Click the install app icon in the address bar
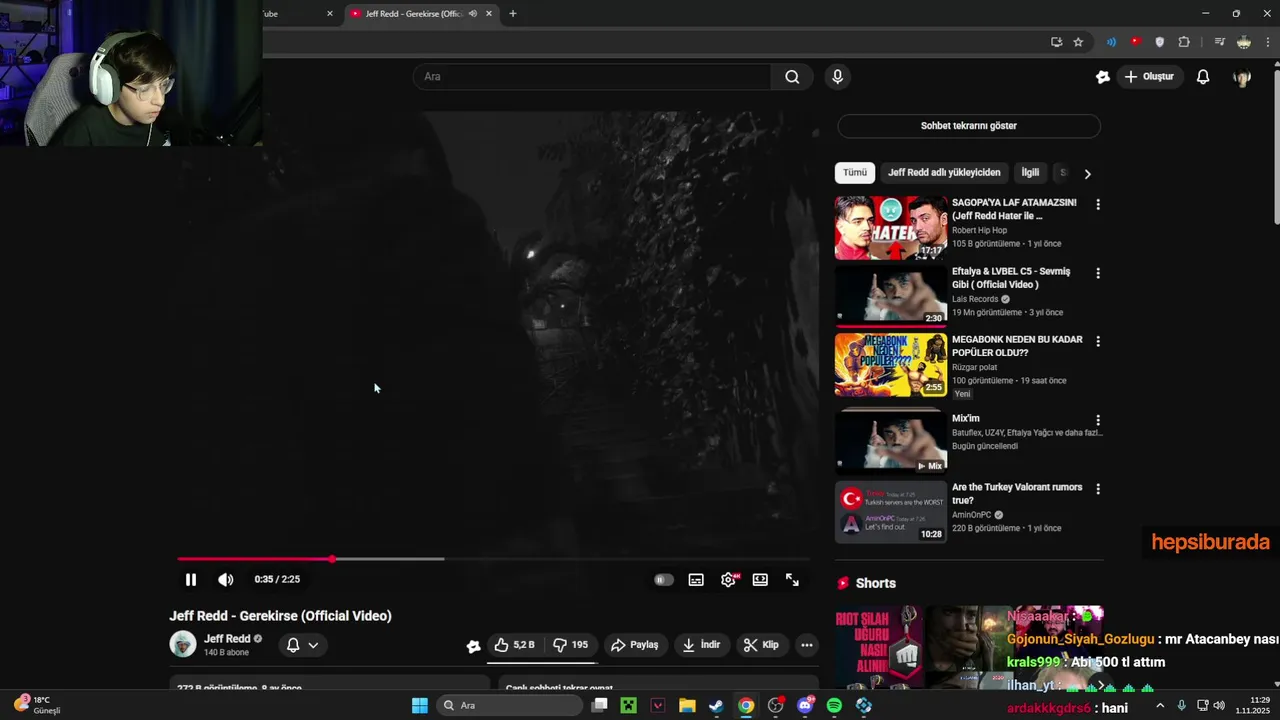Image resolution: width=1280 pixels, height=720 pixels. tap(1056, 42)
